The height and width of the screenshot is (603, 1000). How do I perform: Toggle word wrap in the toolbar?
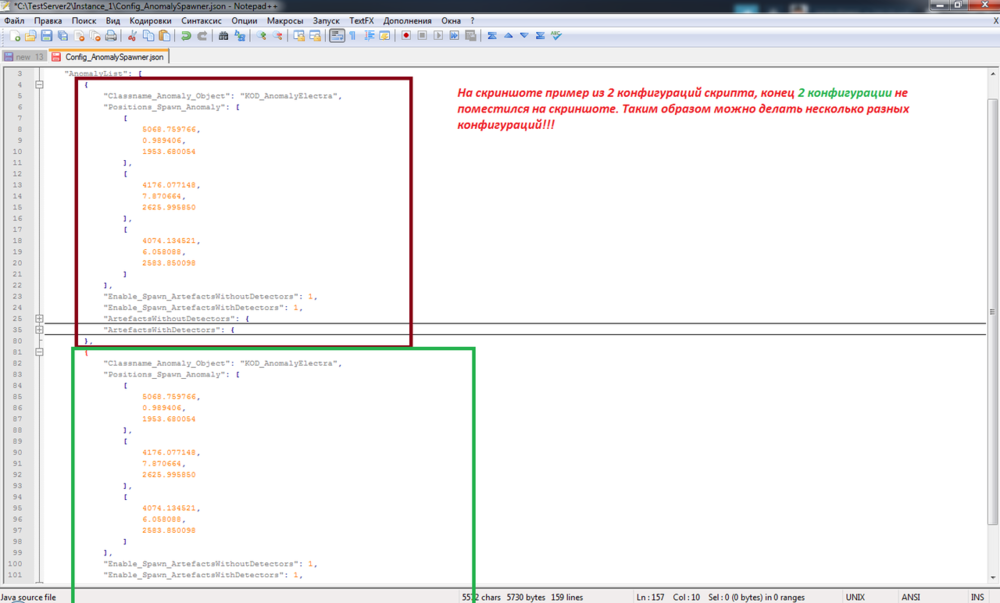coord(337,36)
